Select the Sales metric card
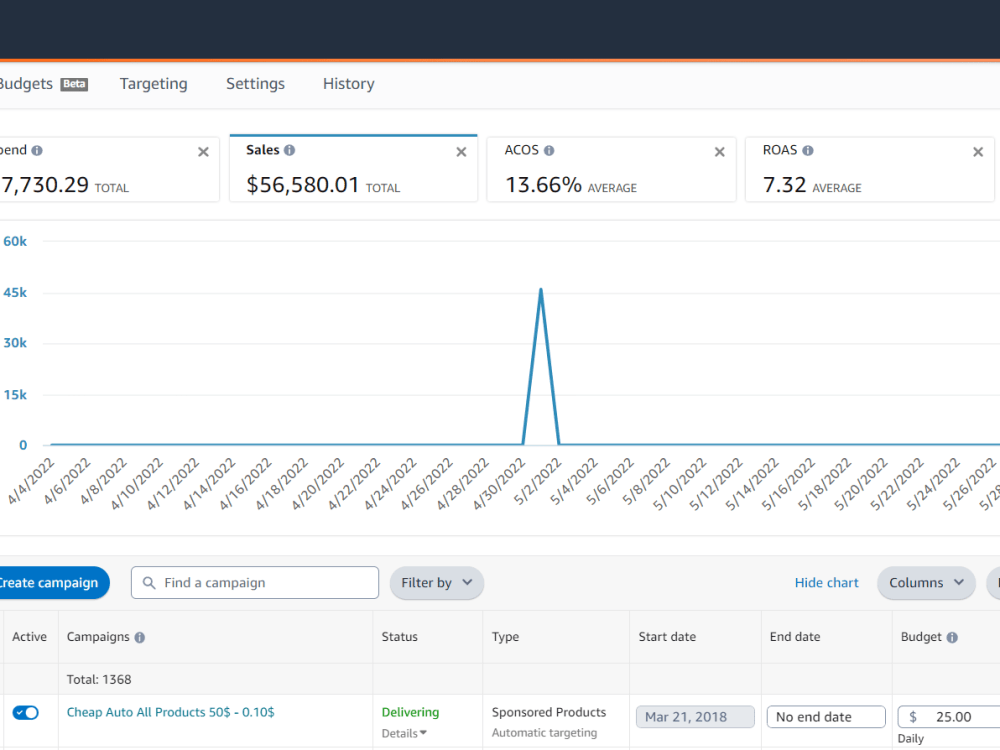This screenshot has width=1000, height=750. pyautogui.click(x=353, y=169)
